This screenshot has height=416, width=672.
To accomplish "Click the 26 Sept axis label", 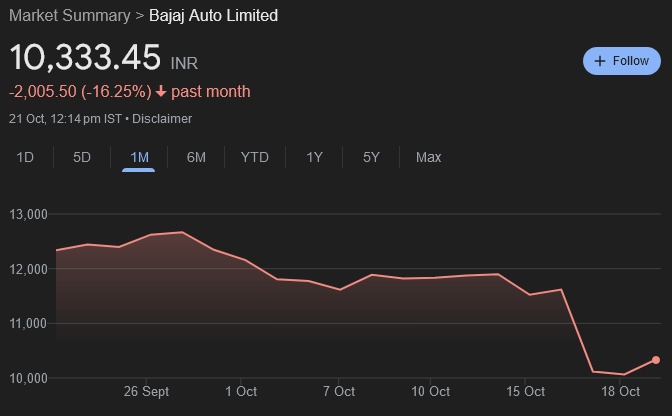I will (x=146, y=391).
